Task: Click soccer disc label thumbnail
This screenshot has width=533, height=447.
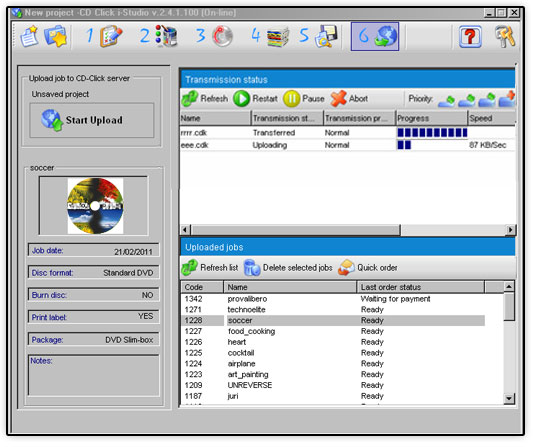Action: coord(95,207)
